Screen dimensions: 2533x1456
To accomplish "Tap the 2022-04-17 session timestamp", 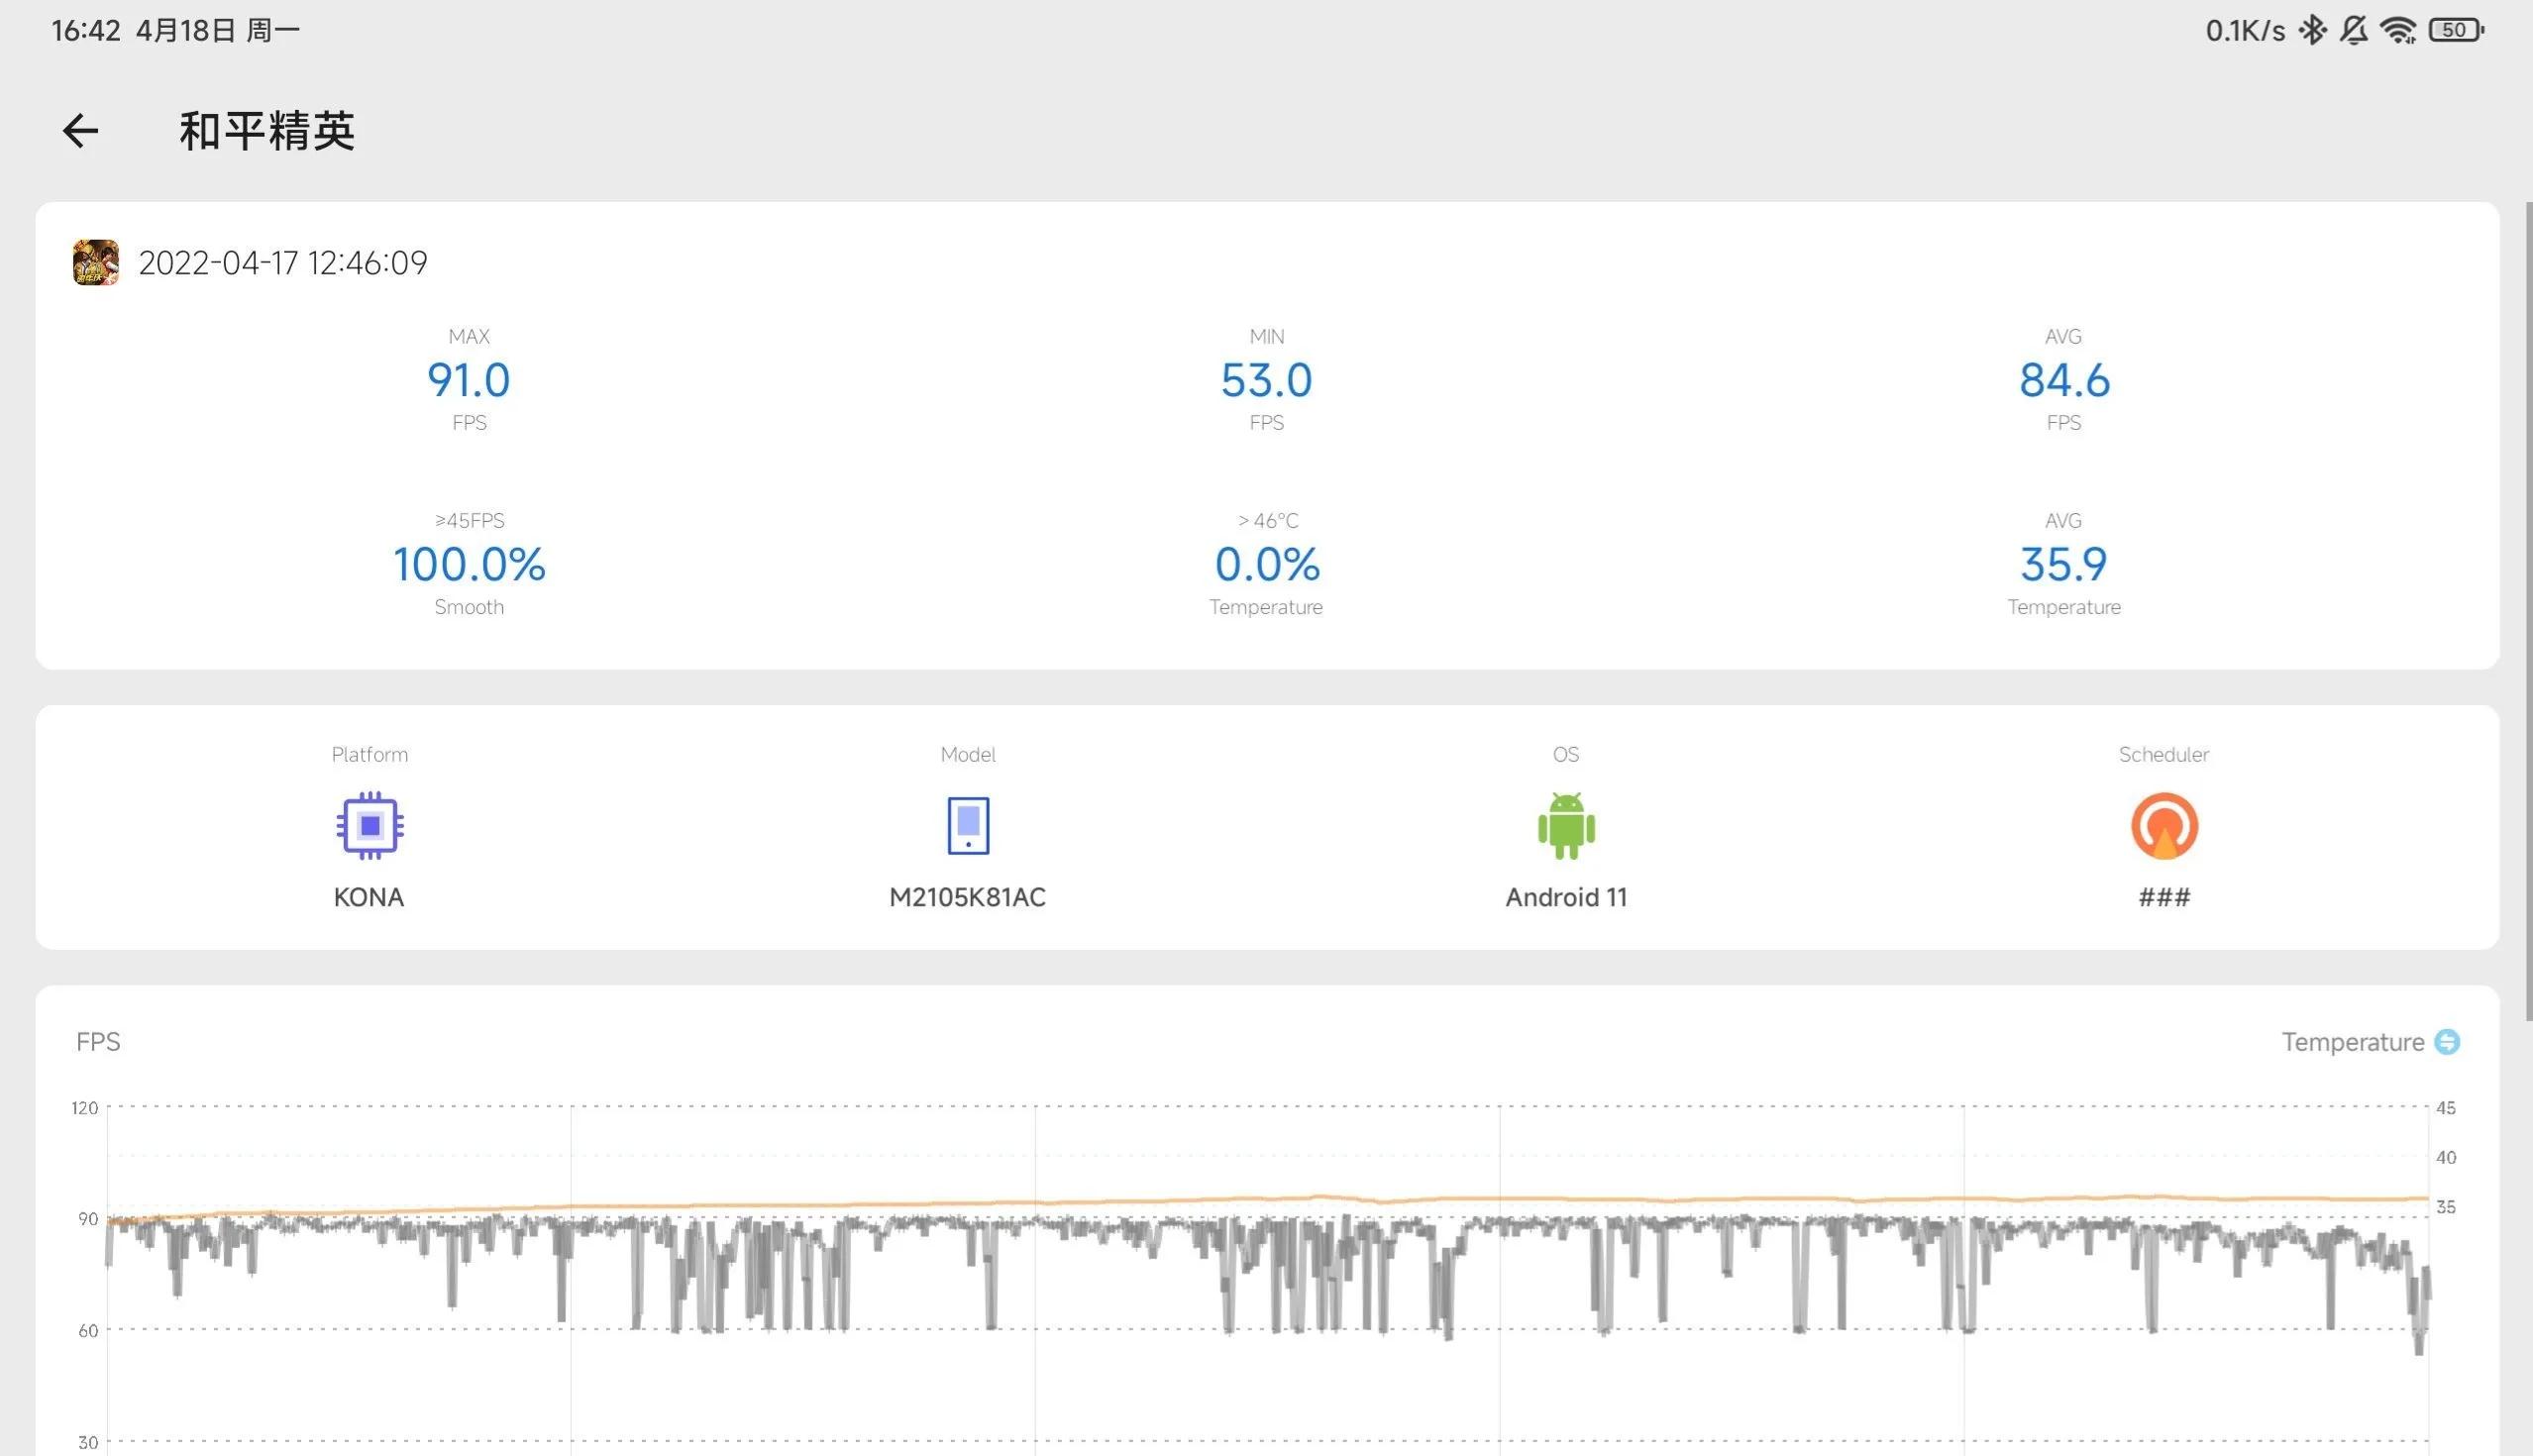I will (x=283, y=263).
